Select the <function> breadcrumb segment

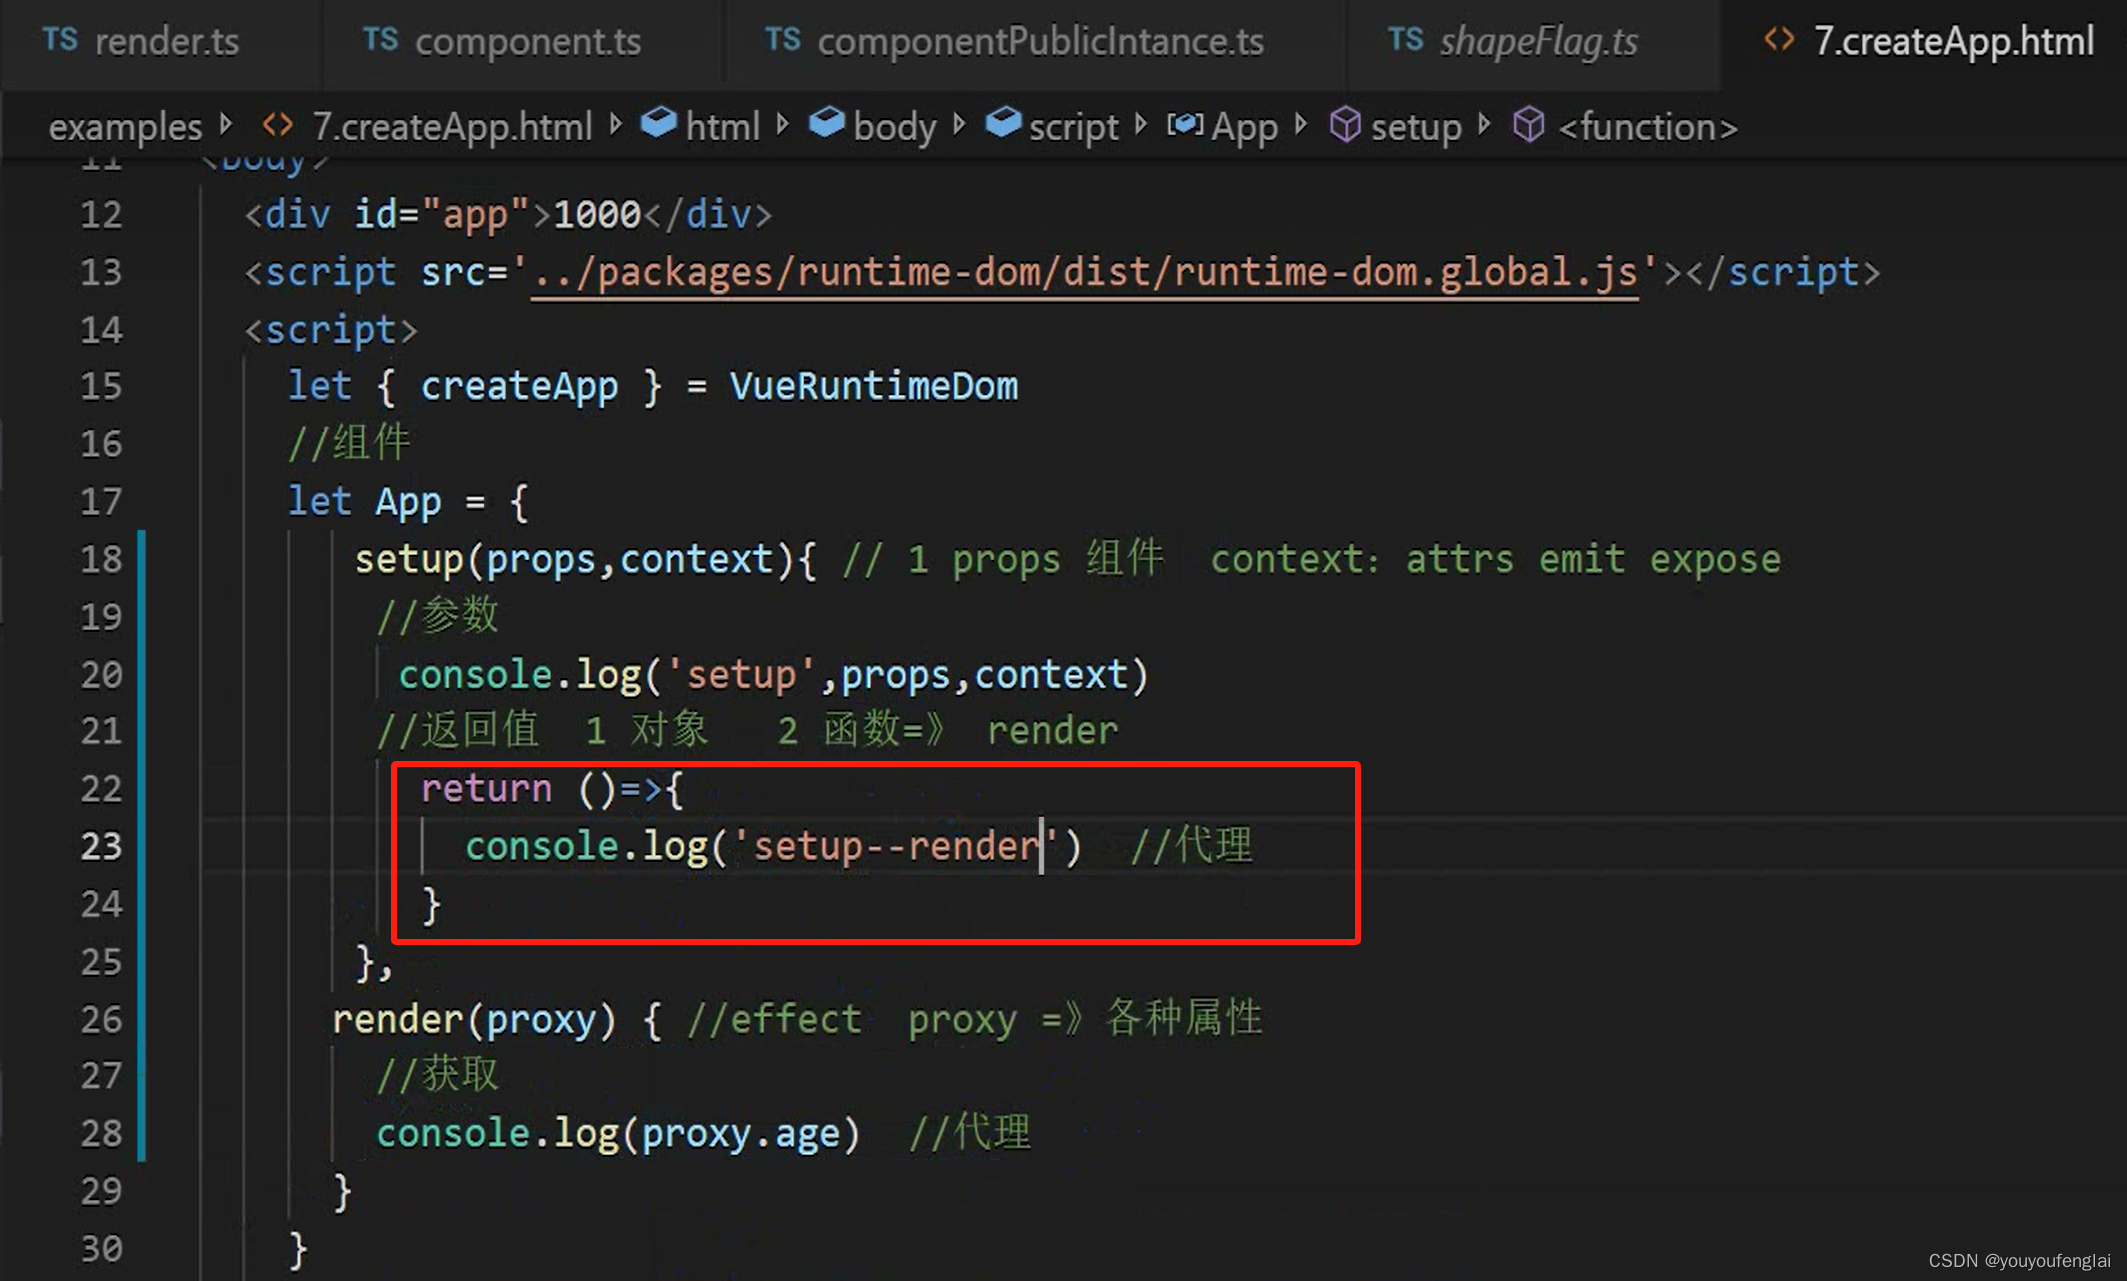point(1647,127)
